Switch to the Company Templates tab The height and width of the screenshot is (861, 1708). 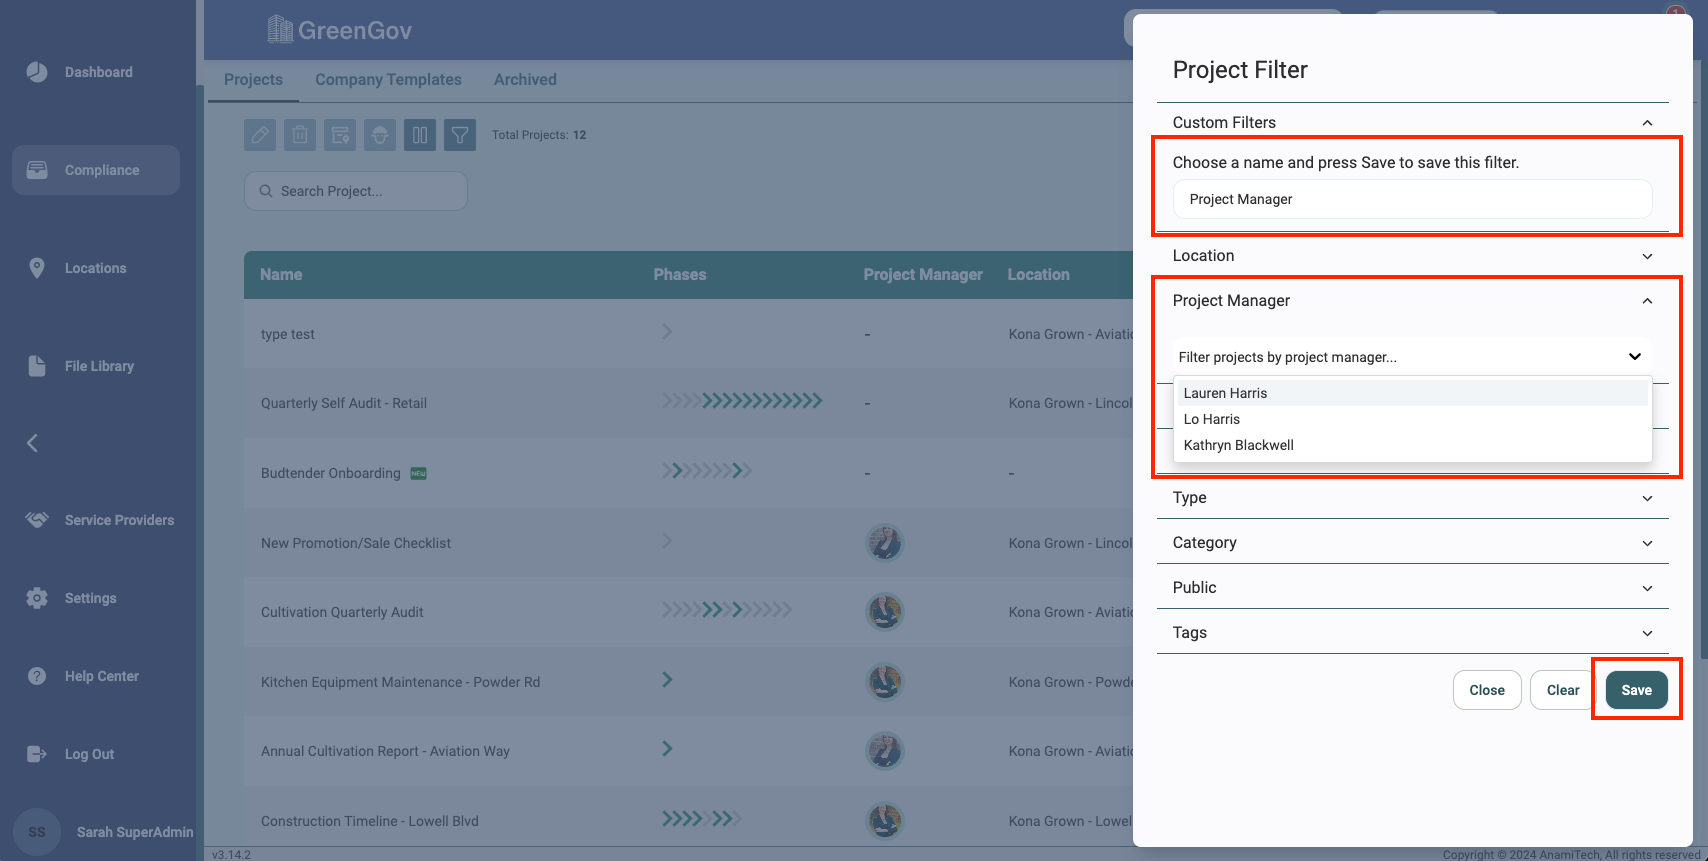(x=388, y=80)
